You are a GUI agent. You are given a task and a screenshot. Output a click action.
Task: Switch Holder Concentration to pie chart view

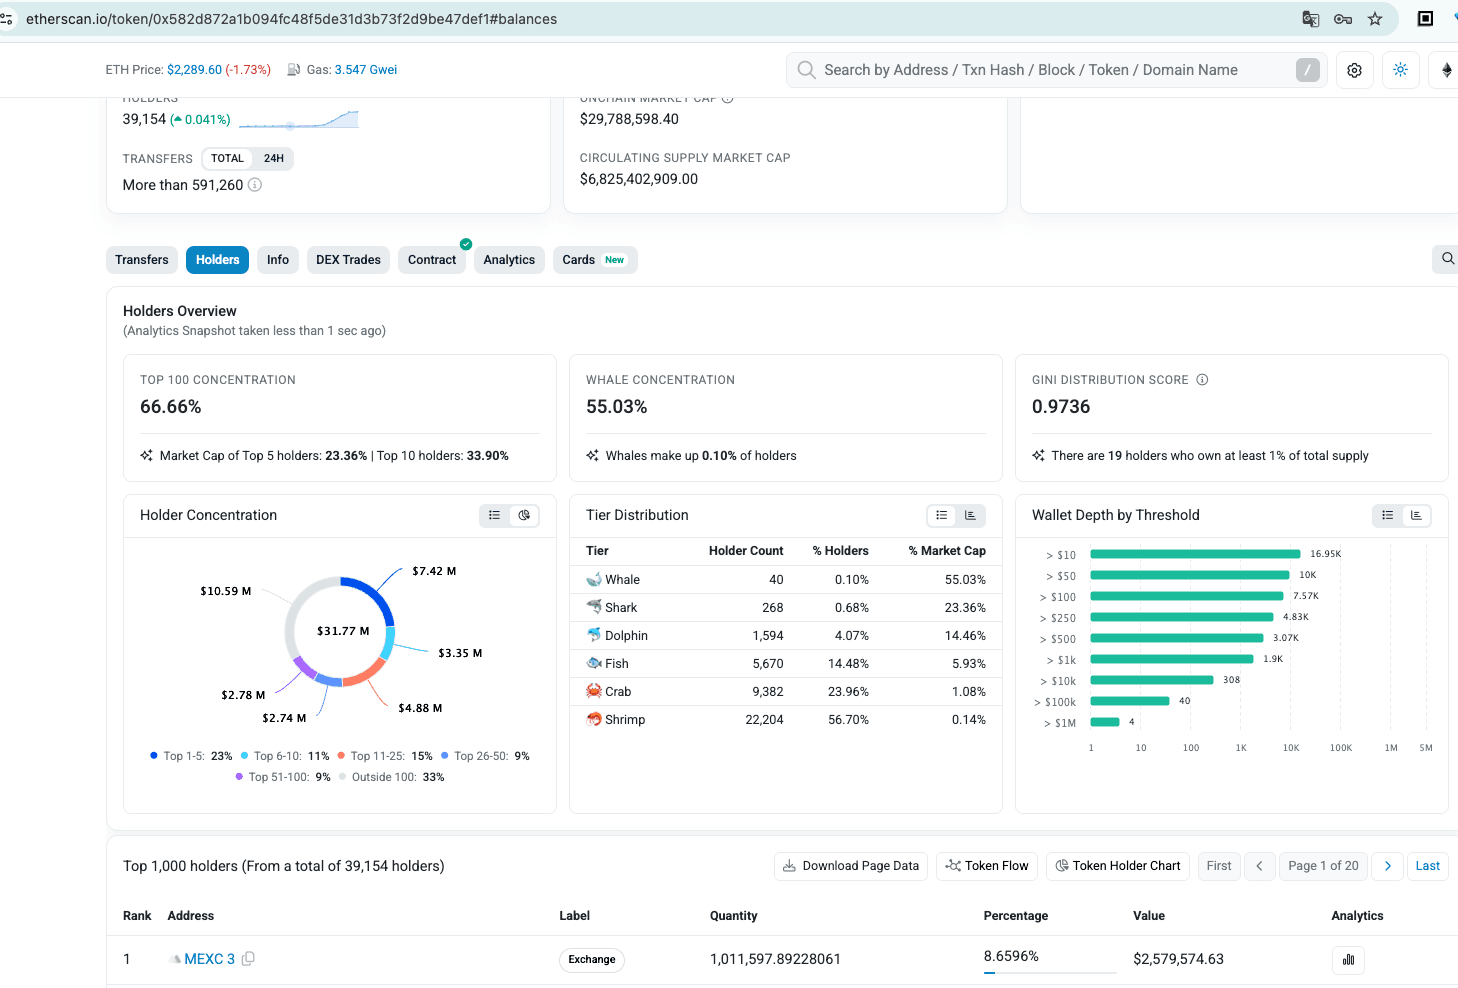[x=524, y=515]
